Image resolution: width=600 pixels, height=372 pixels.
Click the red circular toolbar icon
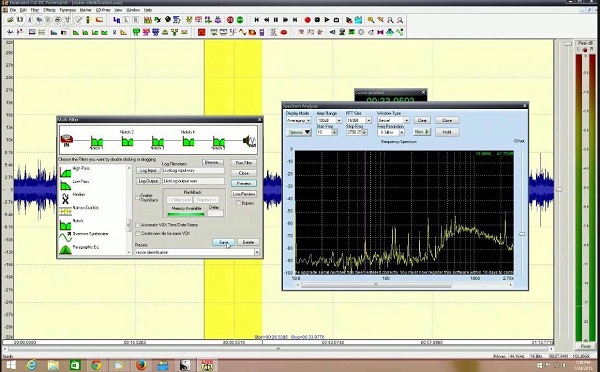(230, 20)
